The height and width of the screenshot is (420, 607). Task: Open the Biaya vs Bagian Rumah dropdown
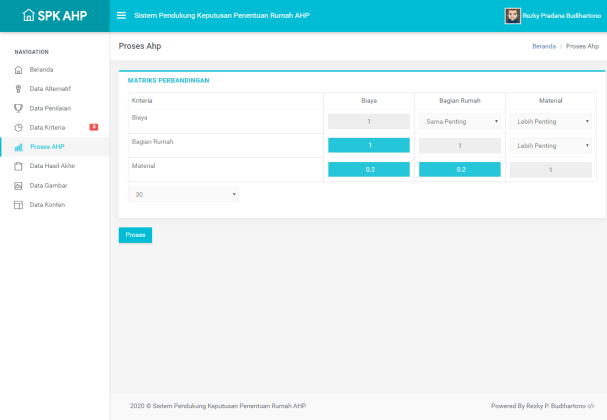pos(460,122)
